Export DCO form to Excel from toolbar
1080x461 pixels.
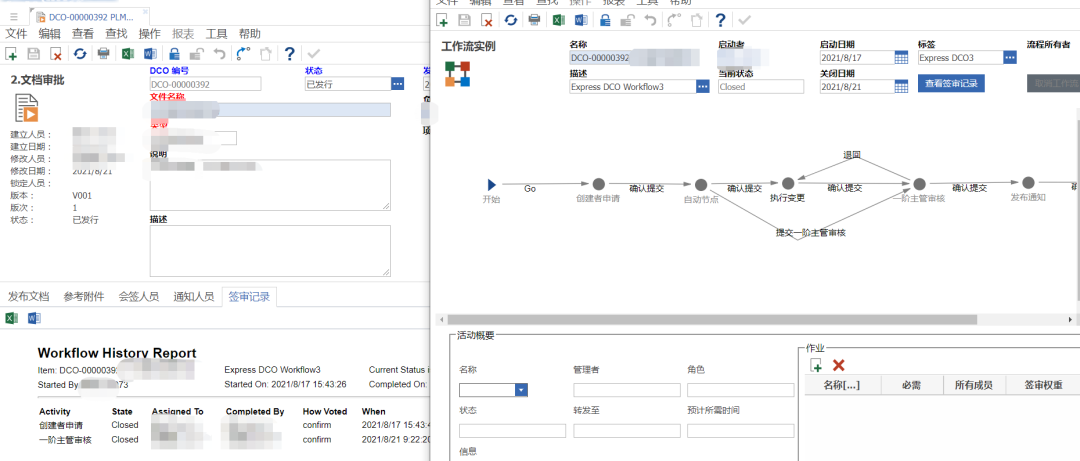coord(127,54)
